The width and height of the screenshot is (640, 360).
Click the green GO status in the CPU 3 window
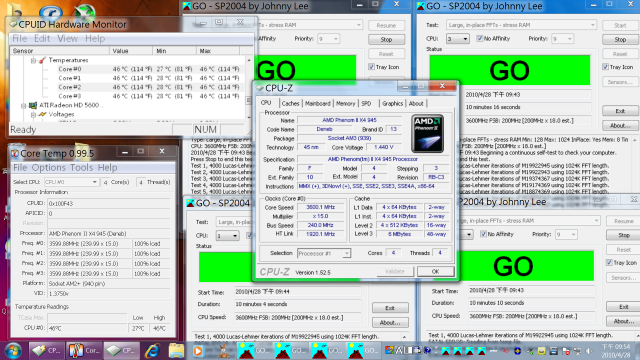point(510,71)
